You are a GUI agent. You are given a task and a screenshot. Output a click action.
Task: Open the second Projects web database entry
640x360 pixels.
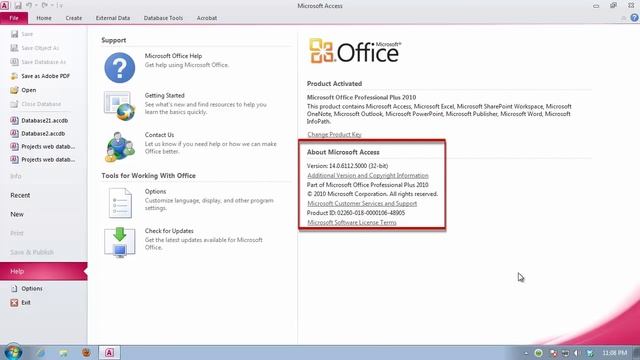click(48, 160)
